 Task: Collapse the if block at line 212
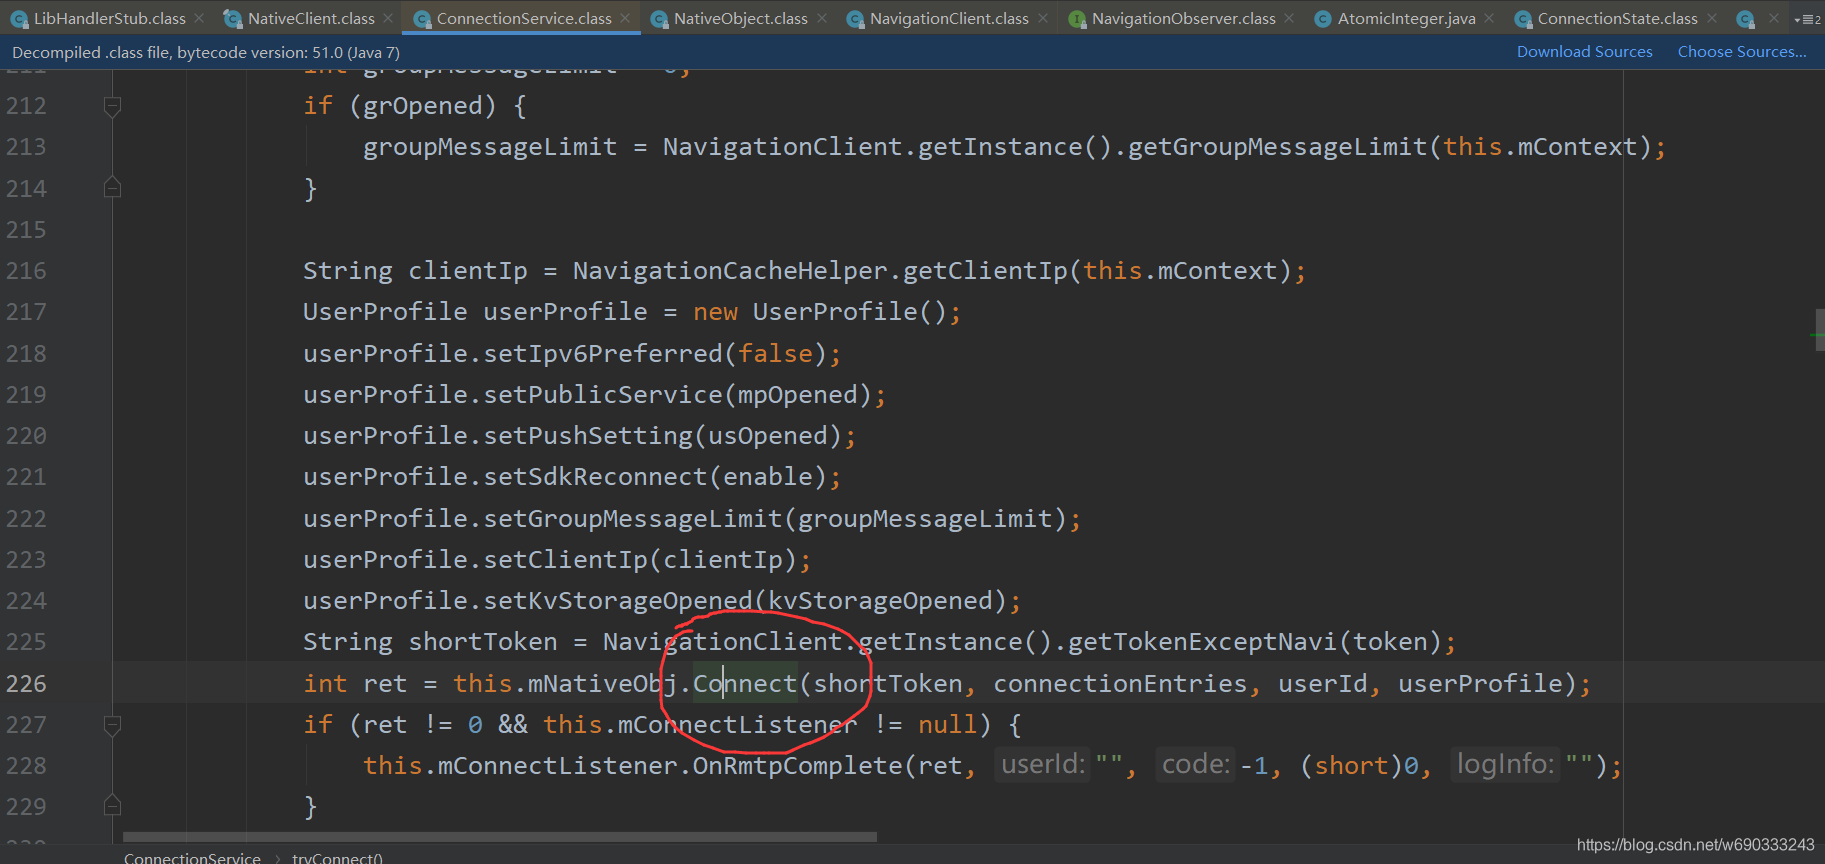pos(112,106)
